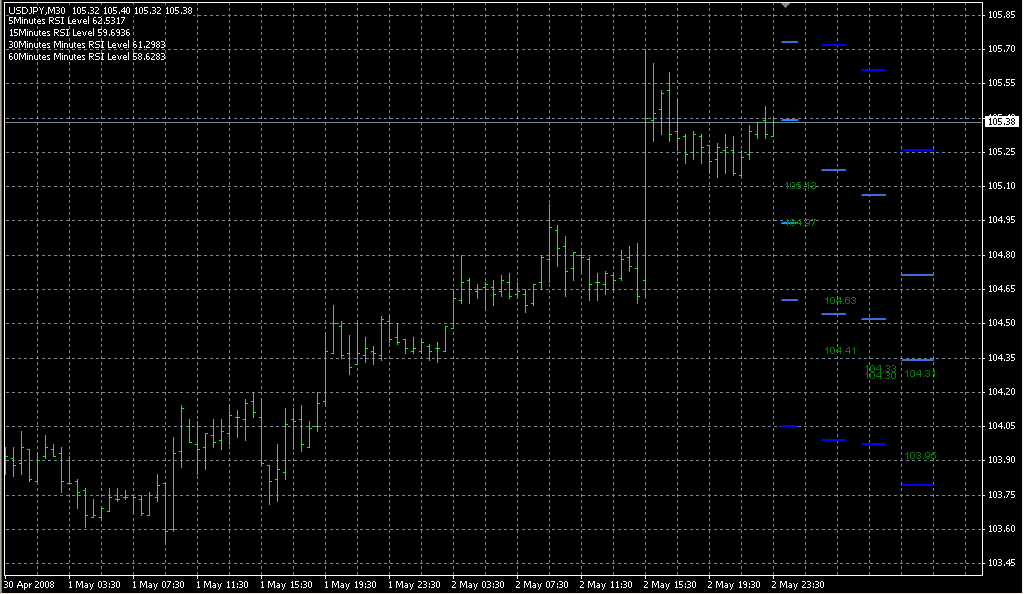Click the 103.45 value on price scale
Screen dimensions: 1024x594
click(x=1001, y=563)
